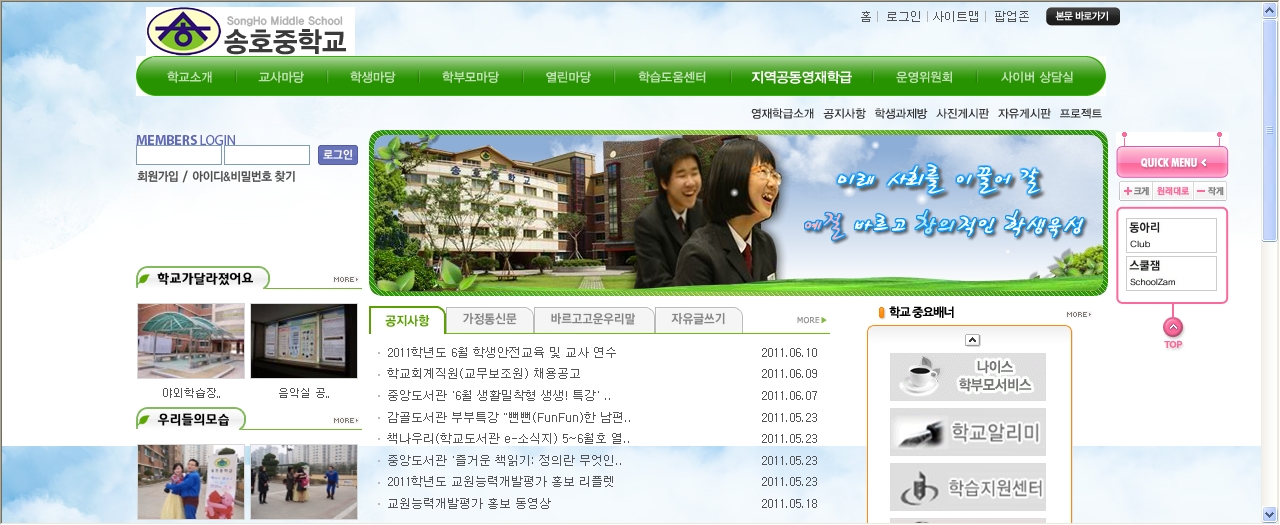Collapse the pink QUICK MENU panel
The image size is (1280, 525).
pyautogui.click(x=1172, y=162)
